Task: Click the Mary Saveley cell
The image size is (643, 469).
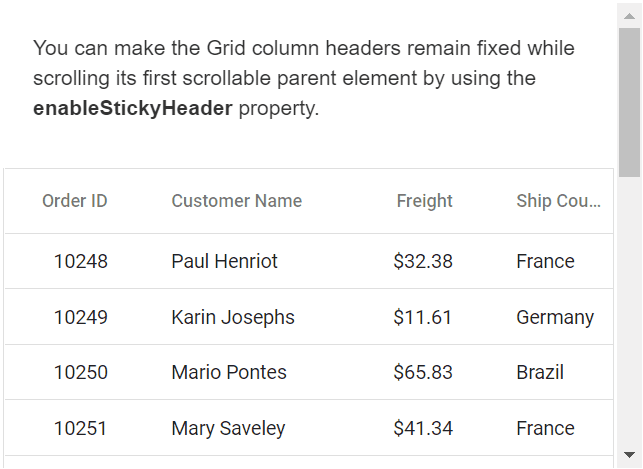Action: pyautogui.click(x=228, y=428)
